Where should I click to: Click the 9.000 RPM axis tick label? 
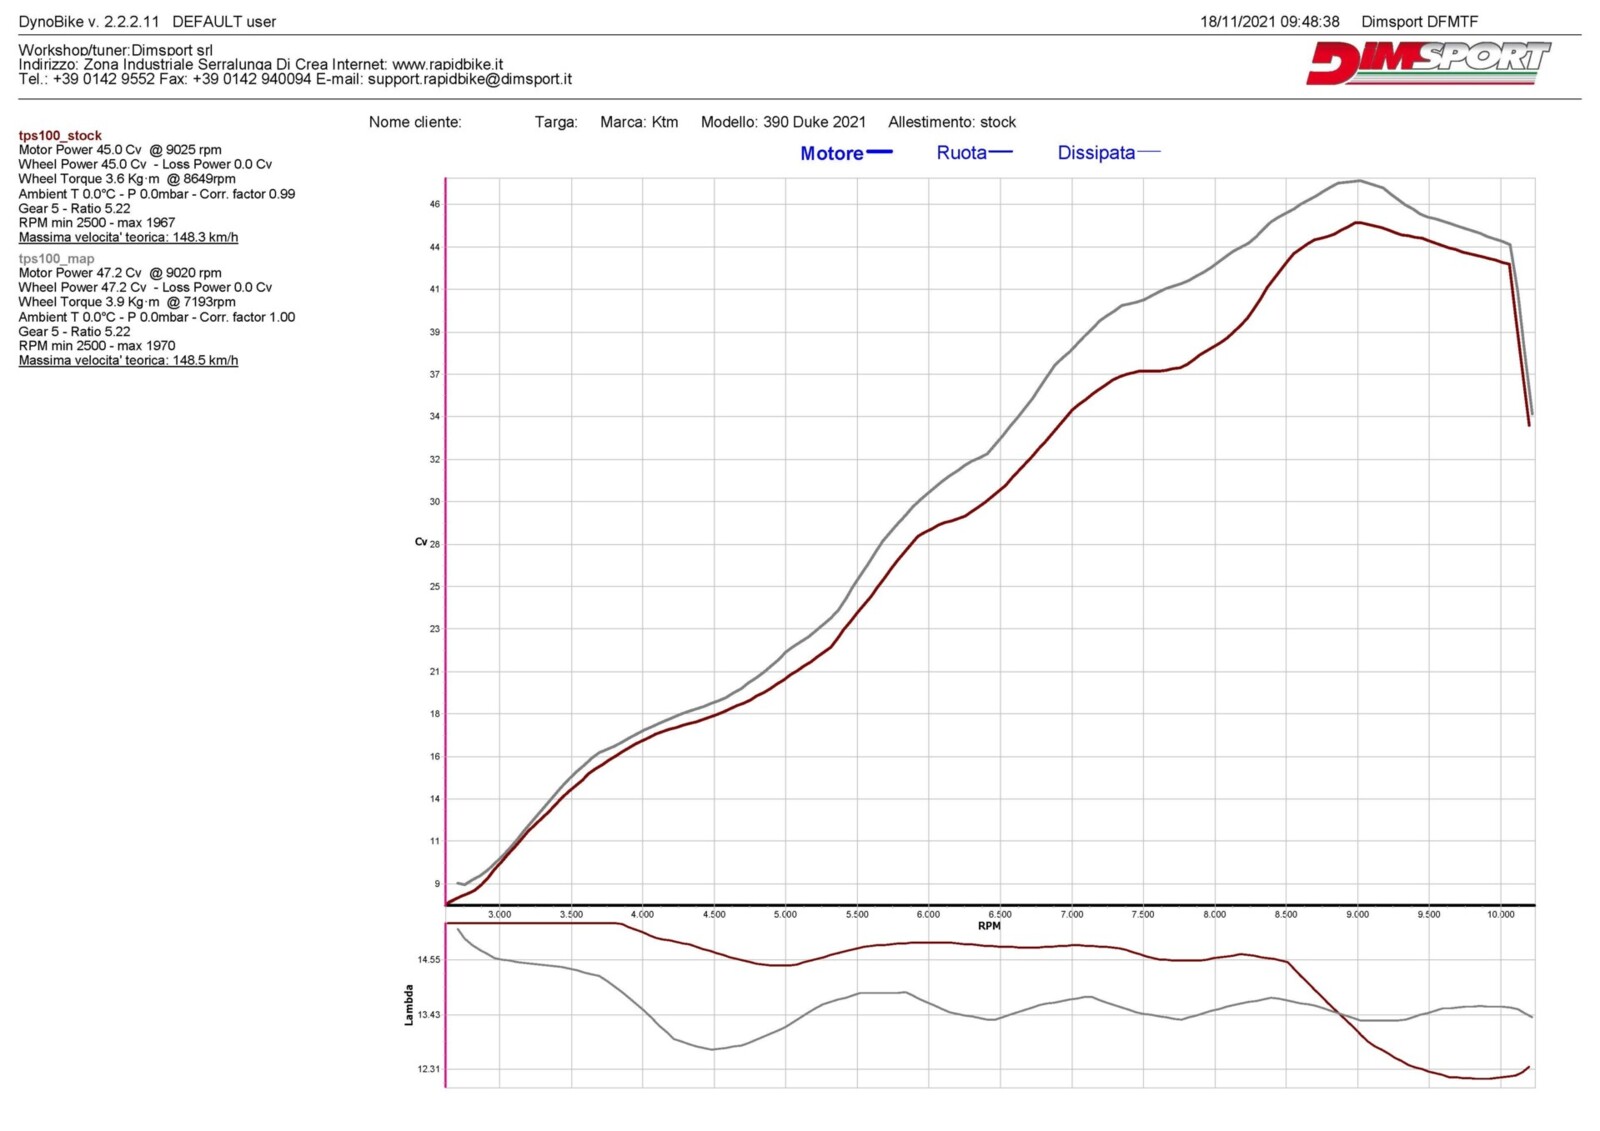pos(1357,914)
